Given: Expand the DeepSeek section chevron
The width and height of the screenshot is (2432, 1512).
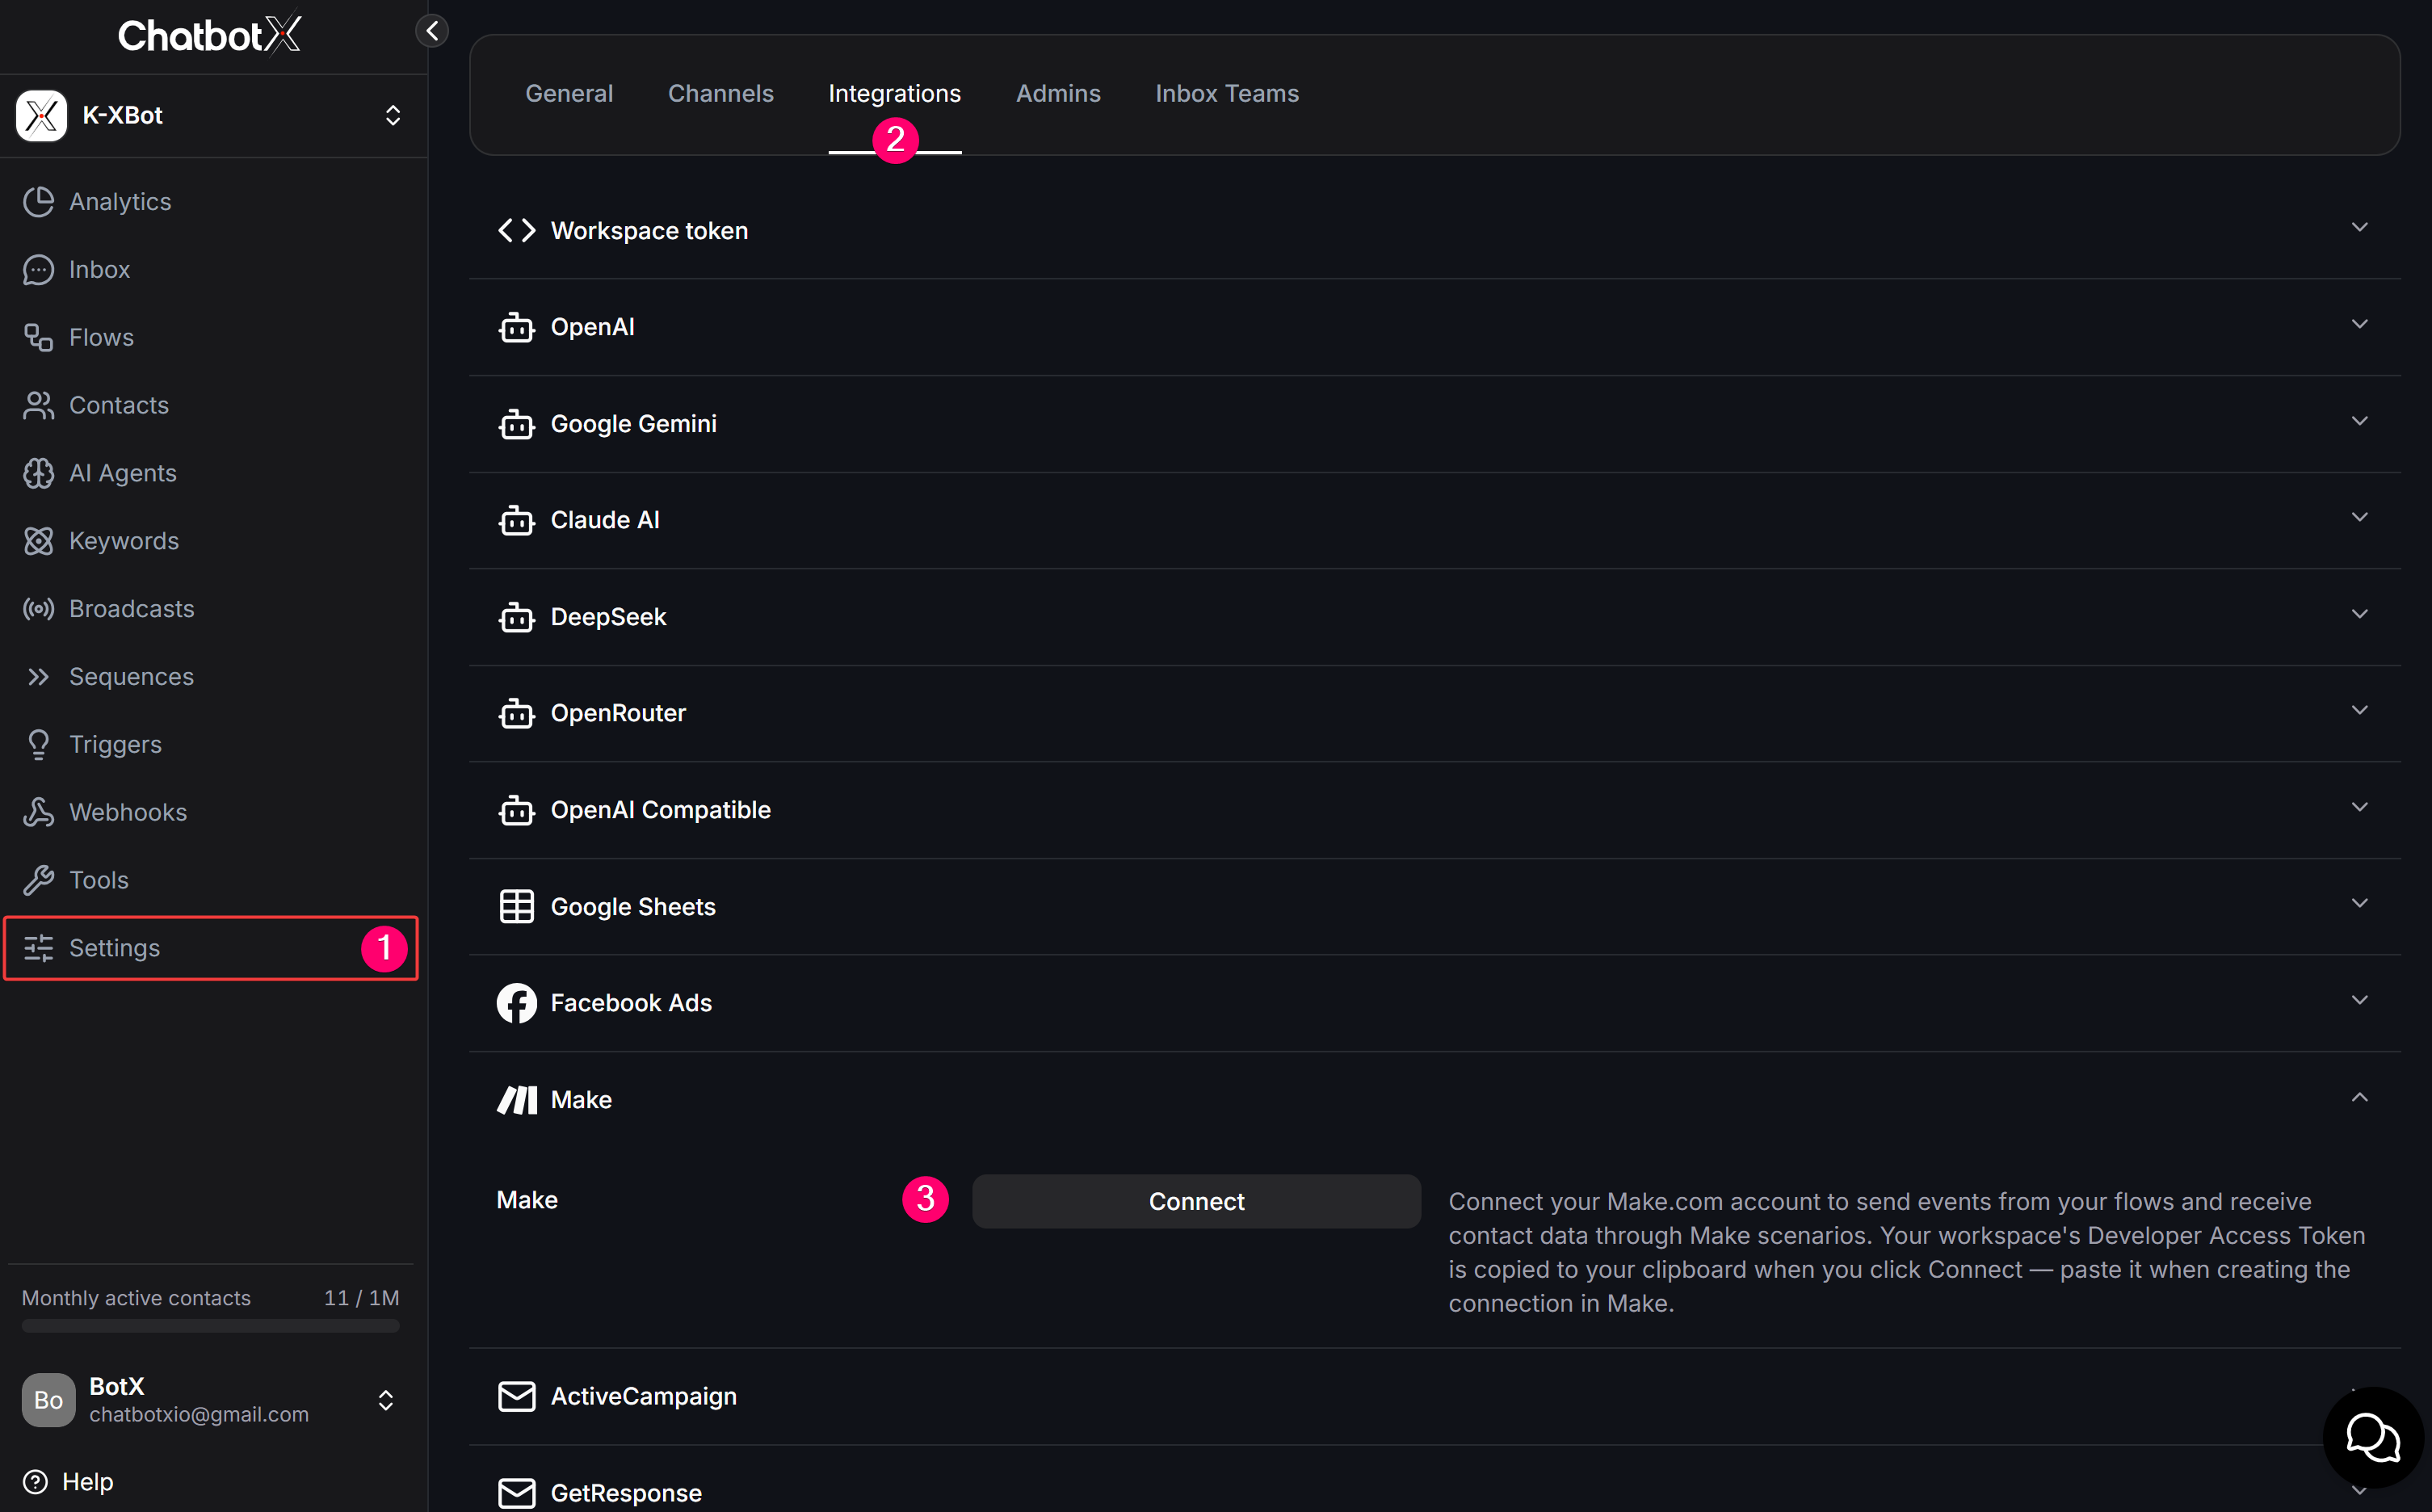Looking at the screenshot, I should (2359, 614).
